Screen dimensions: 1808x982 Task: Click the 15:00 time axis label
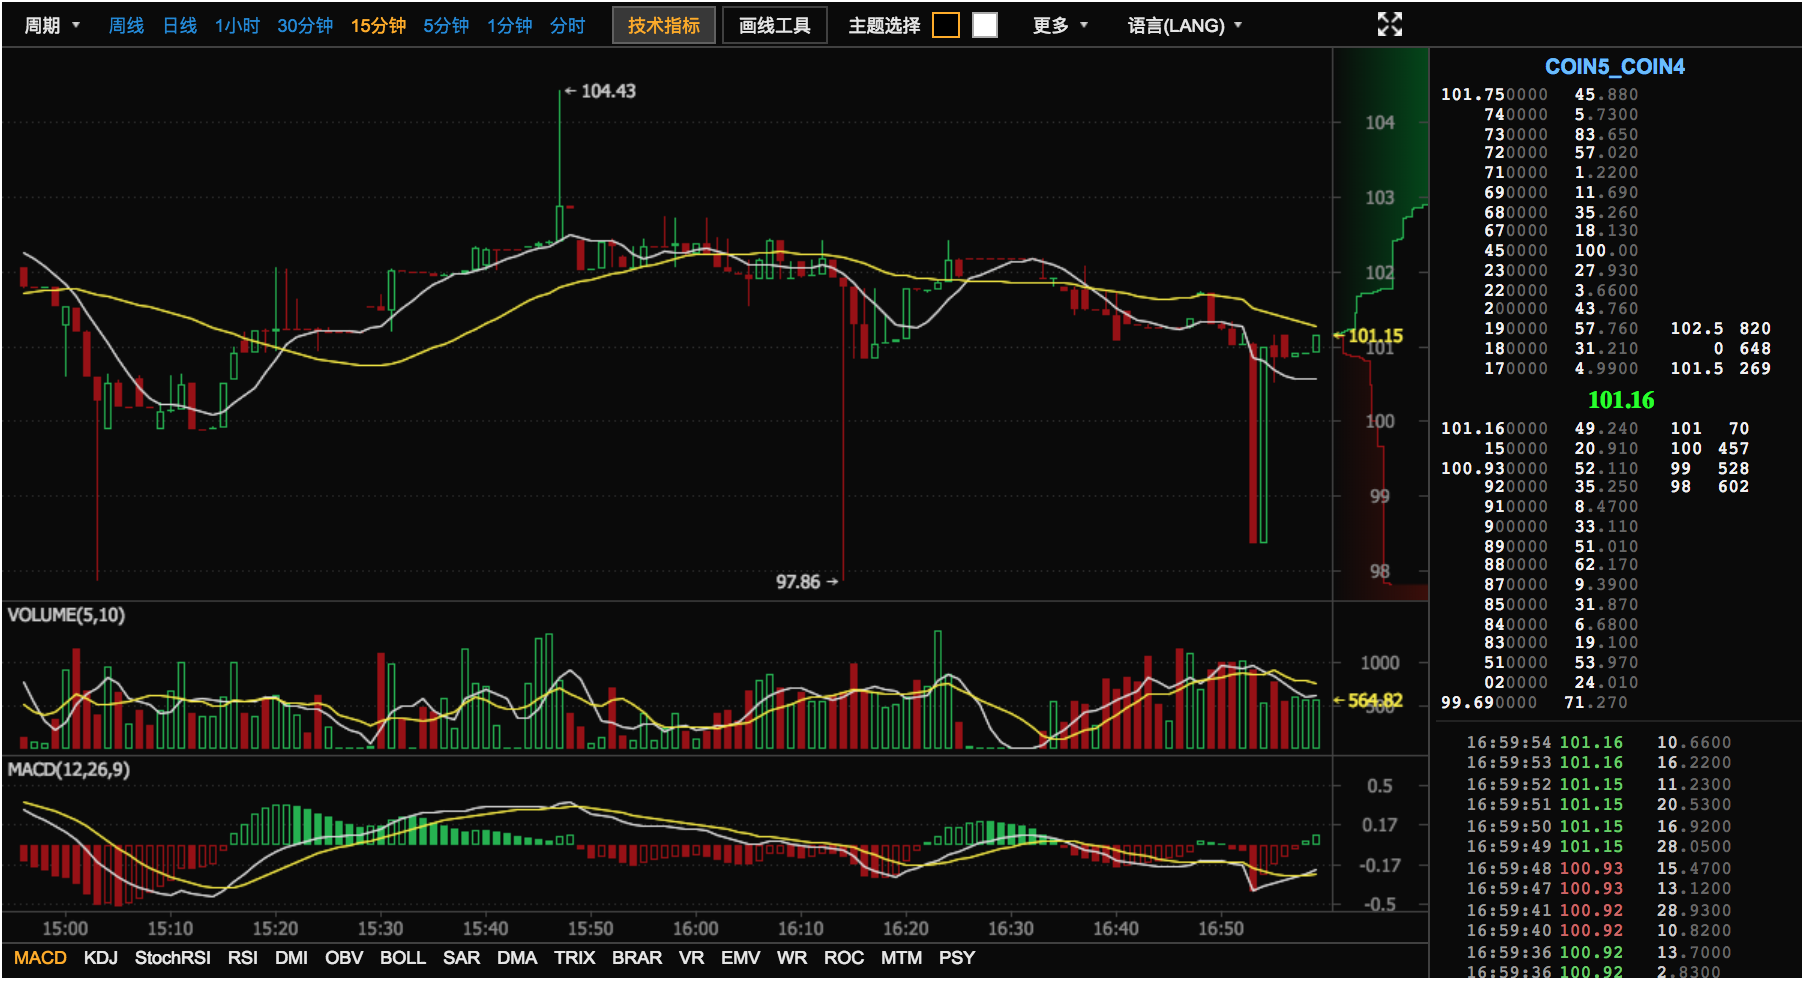[65, 929]
